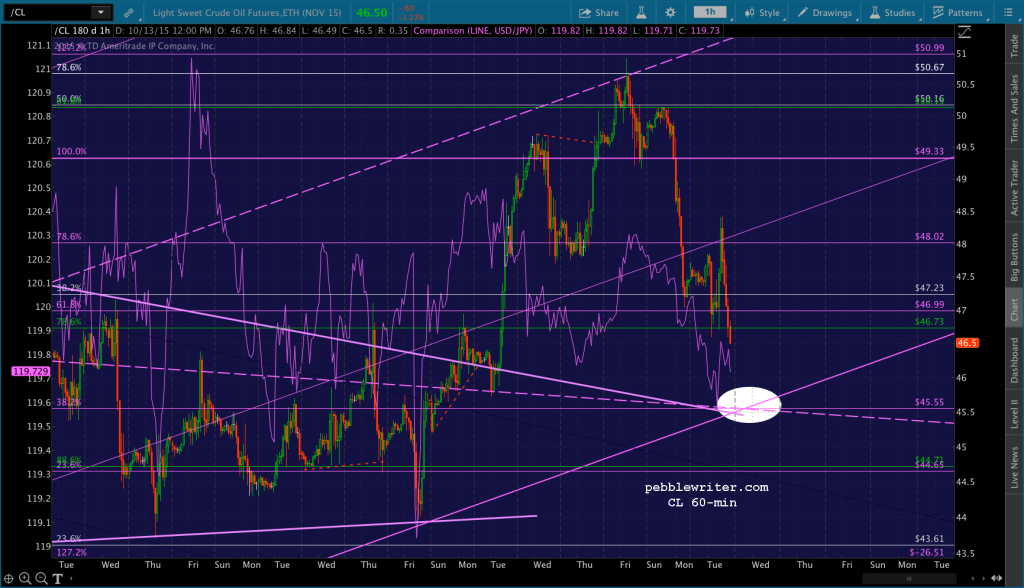Click scroll-right arrow at bottom right

point(984,578)
